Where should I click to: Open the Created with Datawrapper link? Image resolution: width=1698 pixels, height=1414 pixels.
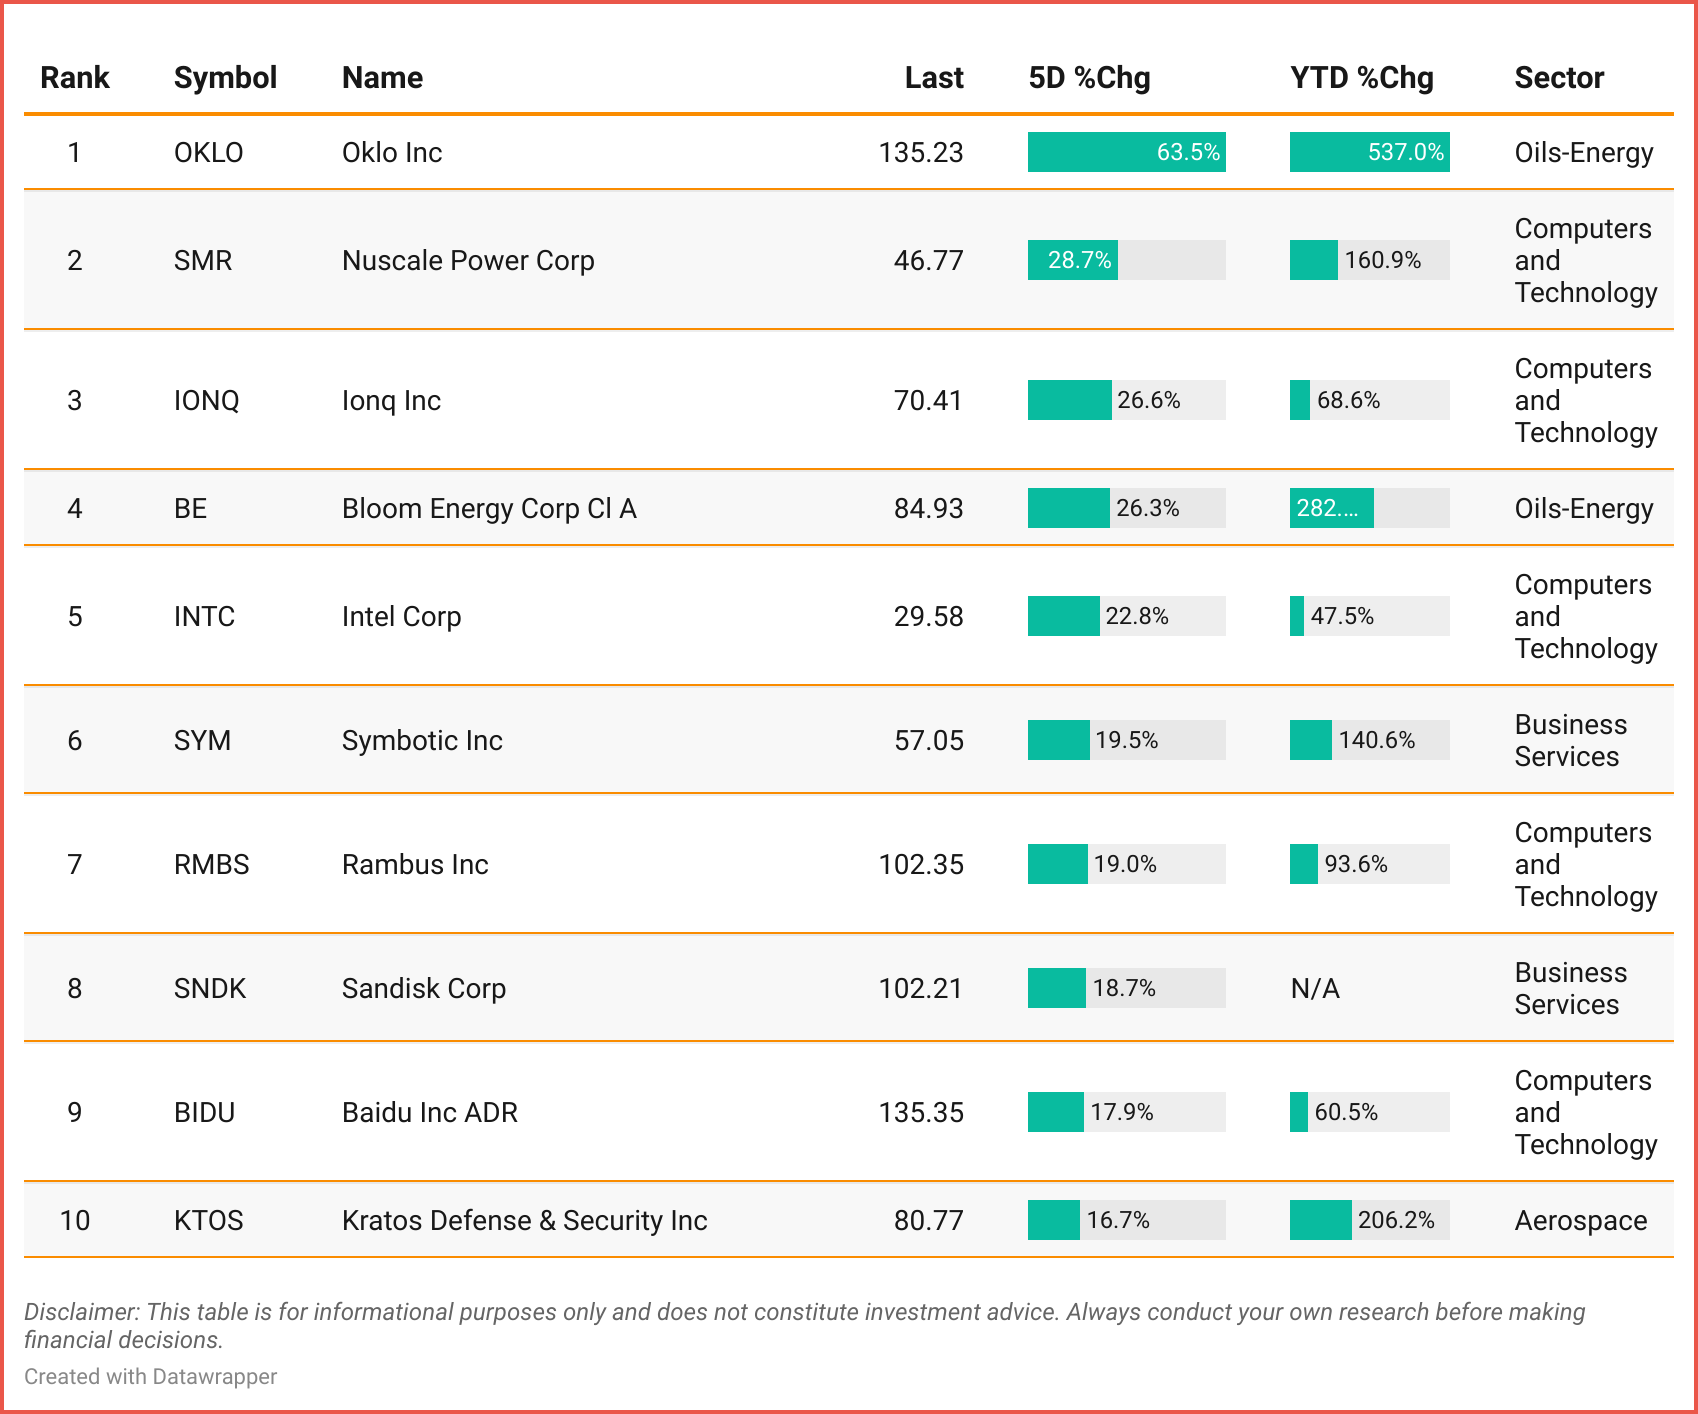[150, 1376]
